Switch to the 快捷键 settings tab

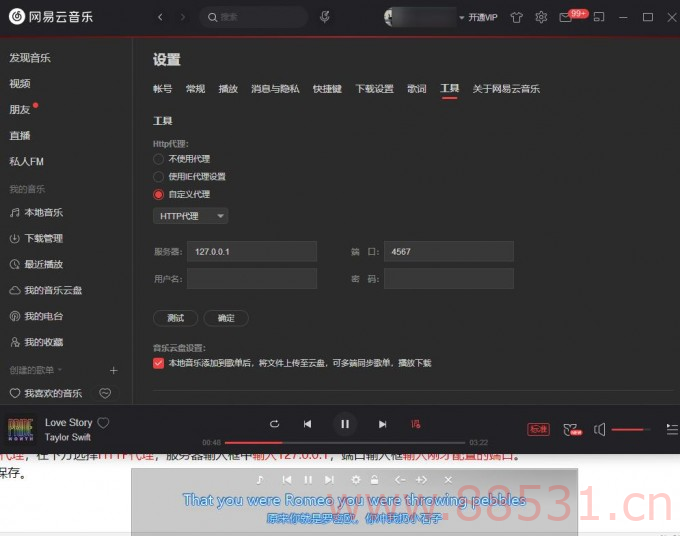click(x=327, y=89)
